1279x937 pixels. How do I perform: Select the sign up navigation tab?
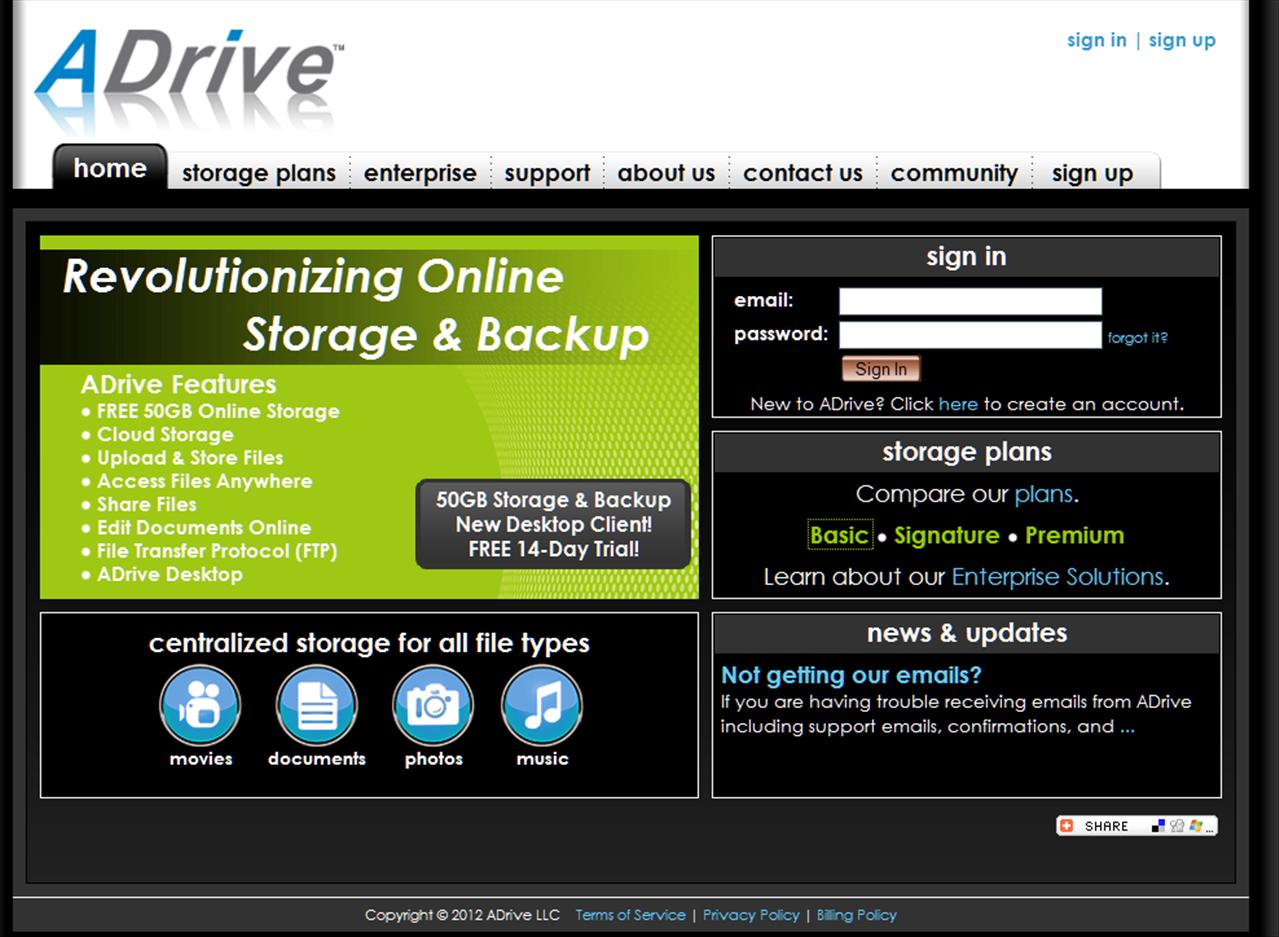pos(1092,173)
